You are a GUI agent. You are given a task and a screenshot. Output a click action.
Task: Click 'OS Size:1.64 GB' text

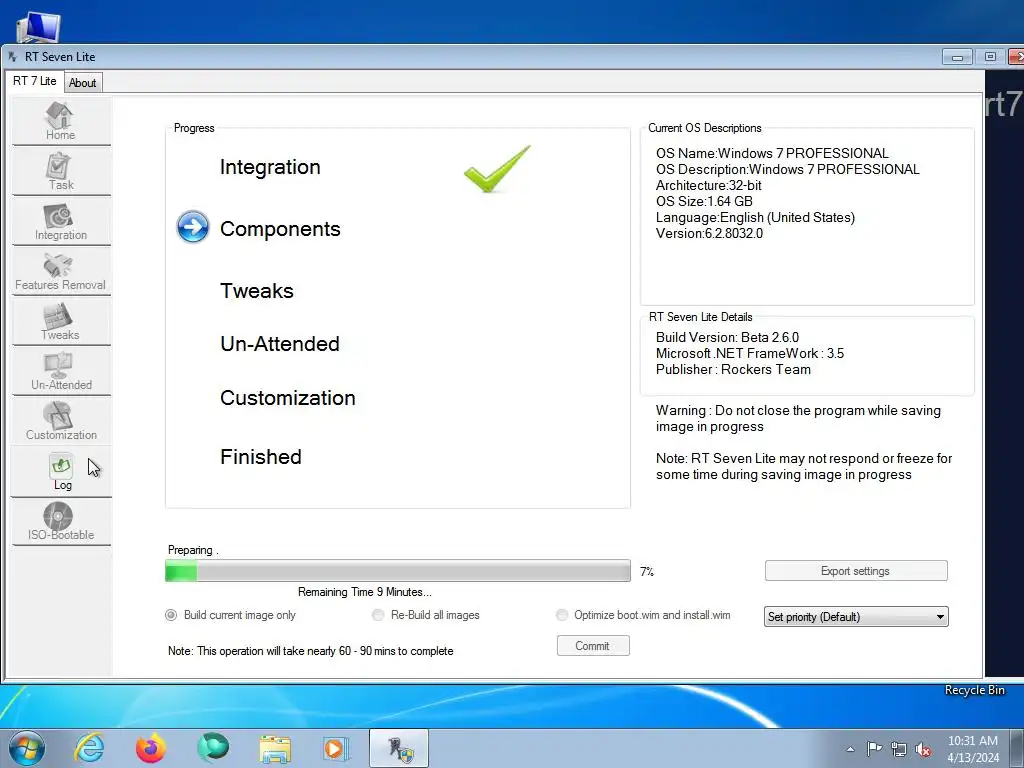click(704, 201)
